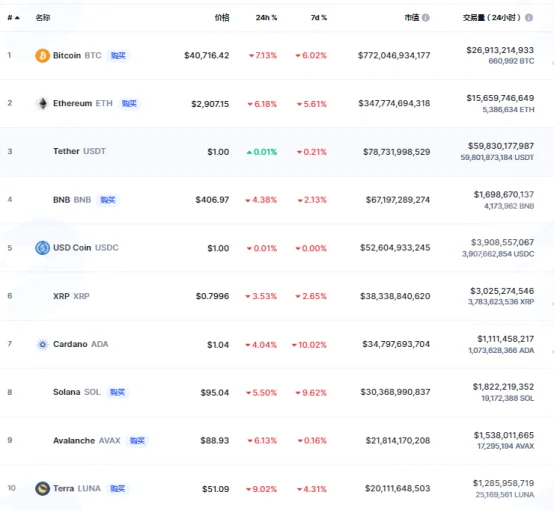
Task: Click the Cardano logo icon
Action: [x=42, y=344]
